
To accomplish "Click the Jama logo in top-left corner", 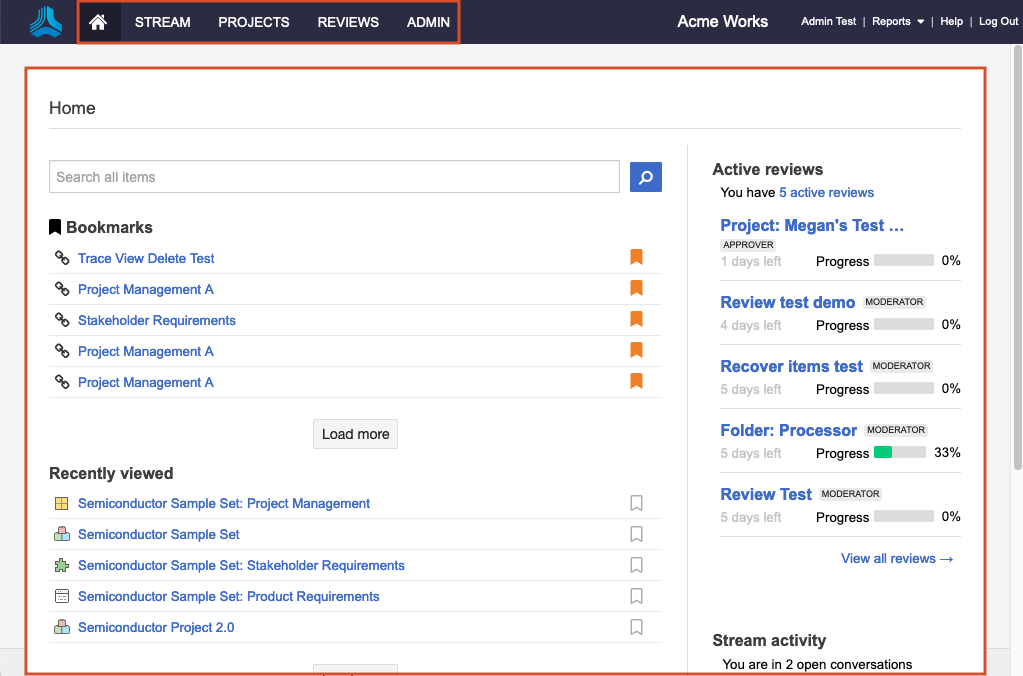I will 45,22.
